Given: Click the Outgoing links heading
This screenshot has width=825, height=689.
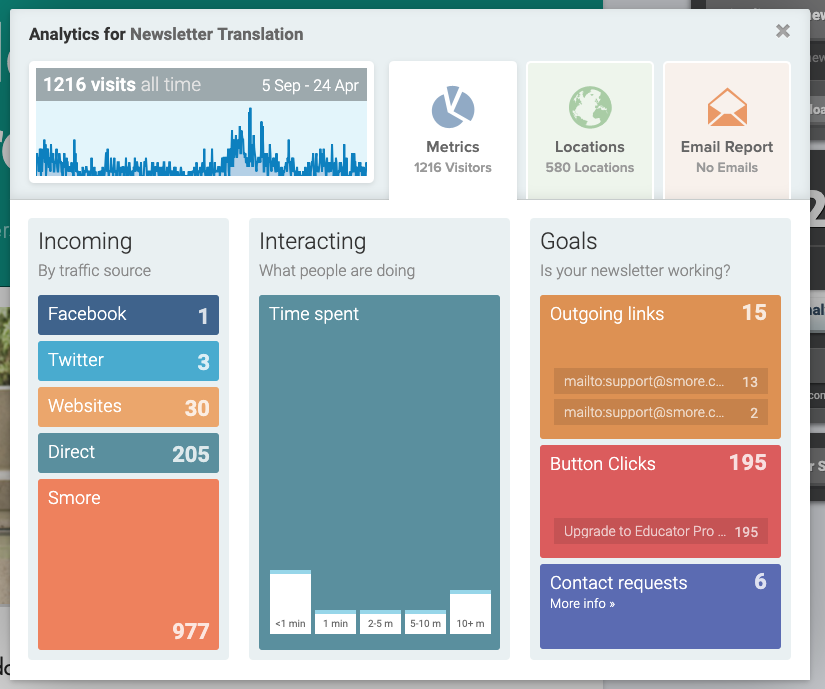Looking at the screenshot, I should tap(607, 314).
